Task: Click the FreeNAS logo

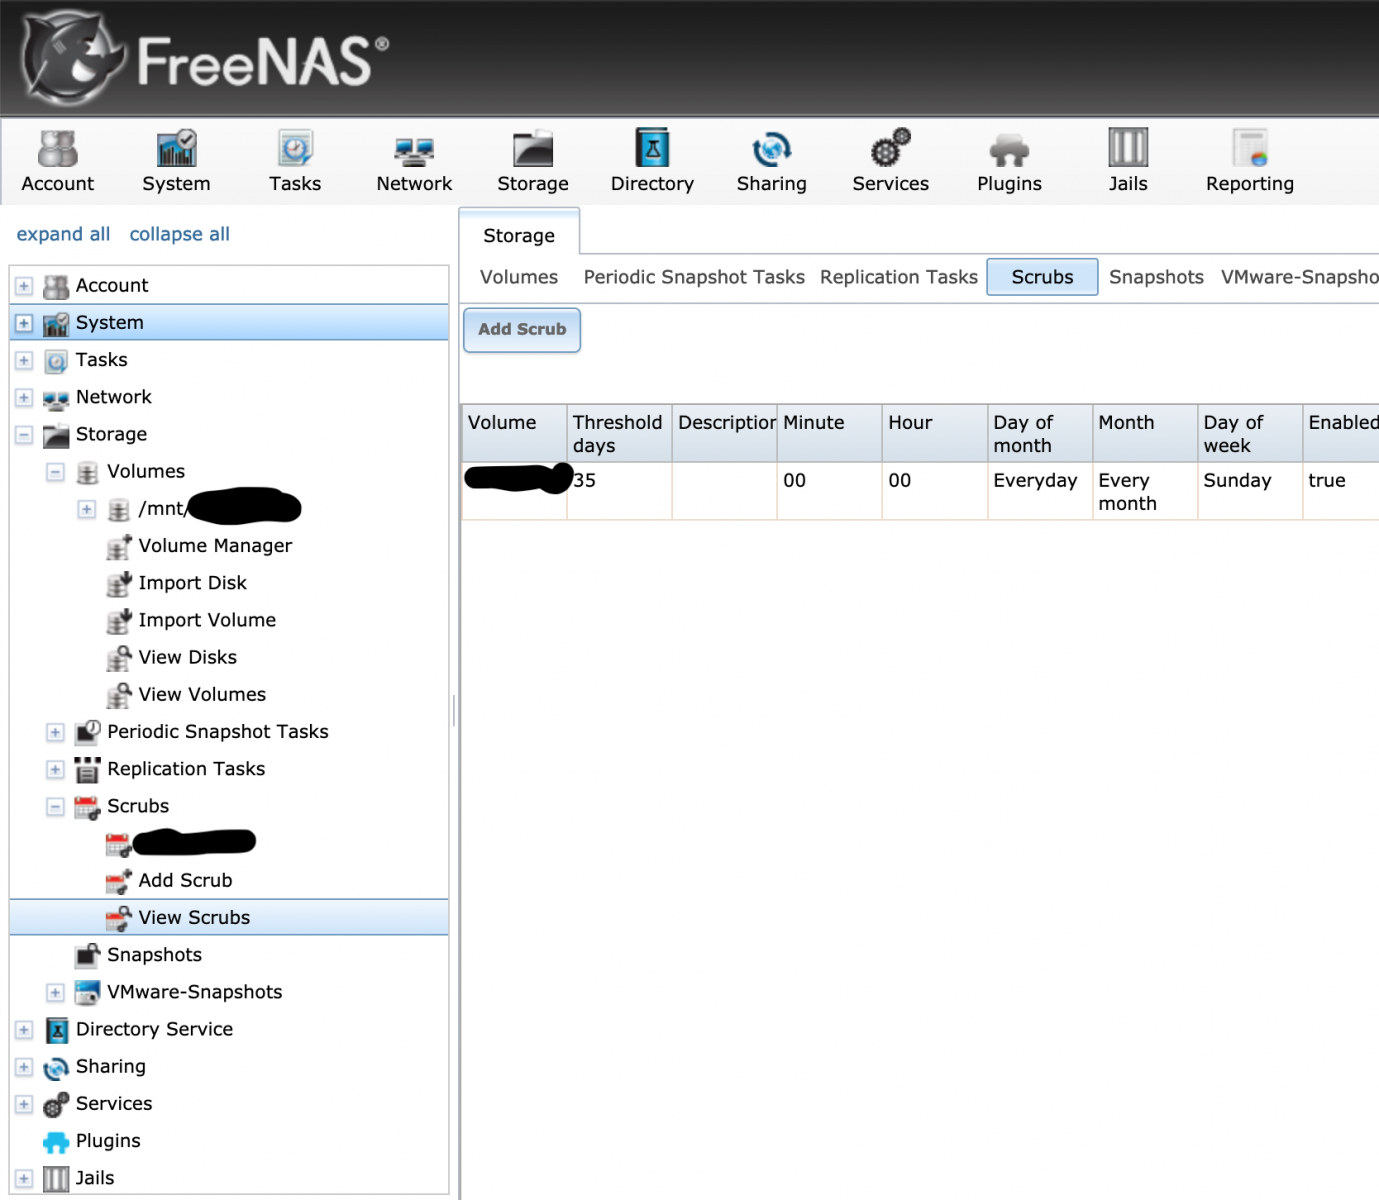Action: click(x=205, y=59)
